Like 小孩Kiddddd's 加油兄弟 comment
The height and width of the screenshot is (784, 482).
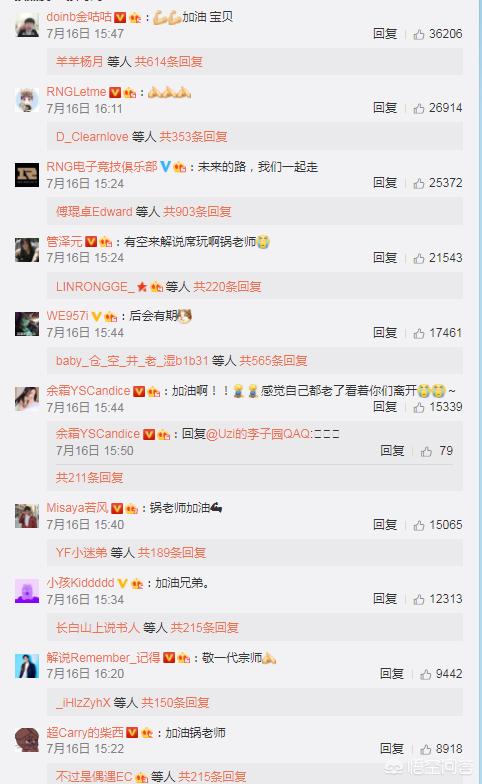pyautogui.click(x=419, y=599)
